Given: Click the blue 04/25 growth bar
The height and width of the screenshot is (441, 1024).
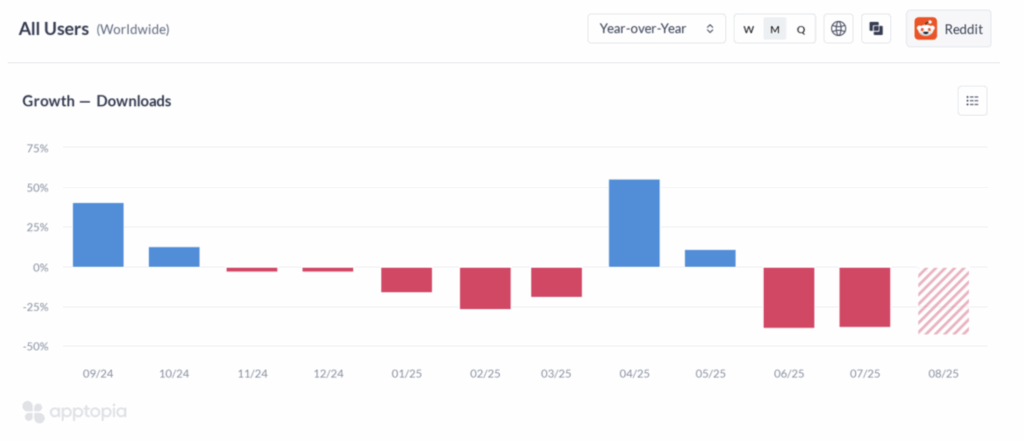Looking at the screenshot, I should click(634, 223).
